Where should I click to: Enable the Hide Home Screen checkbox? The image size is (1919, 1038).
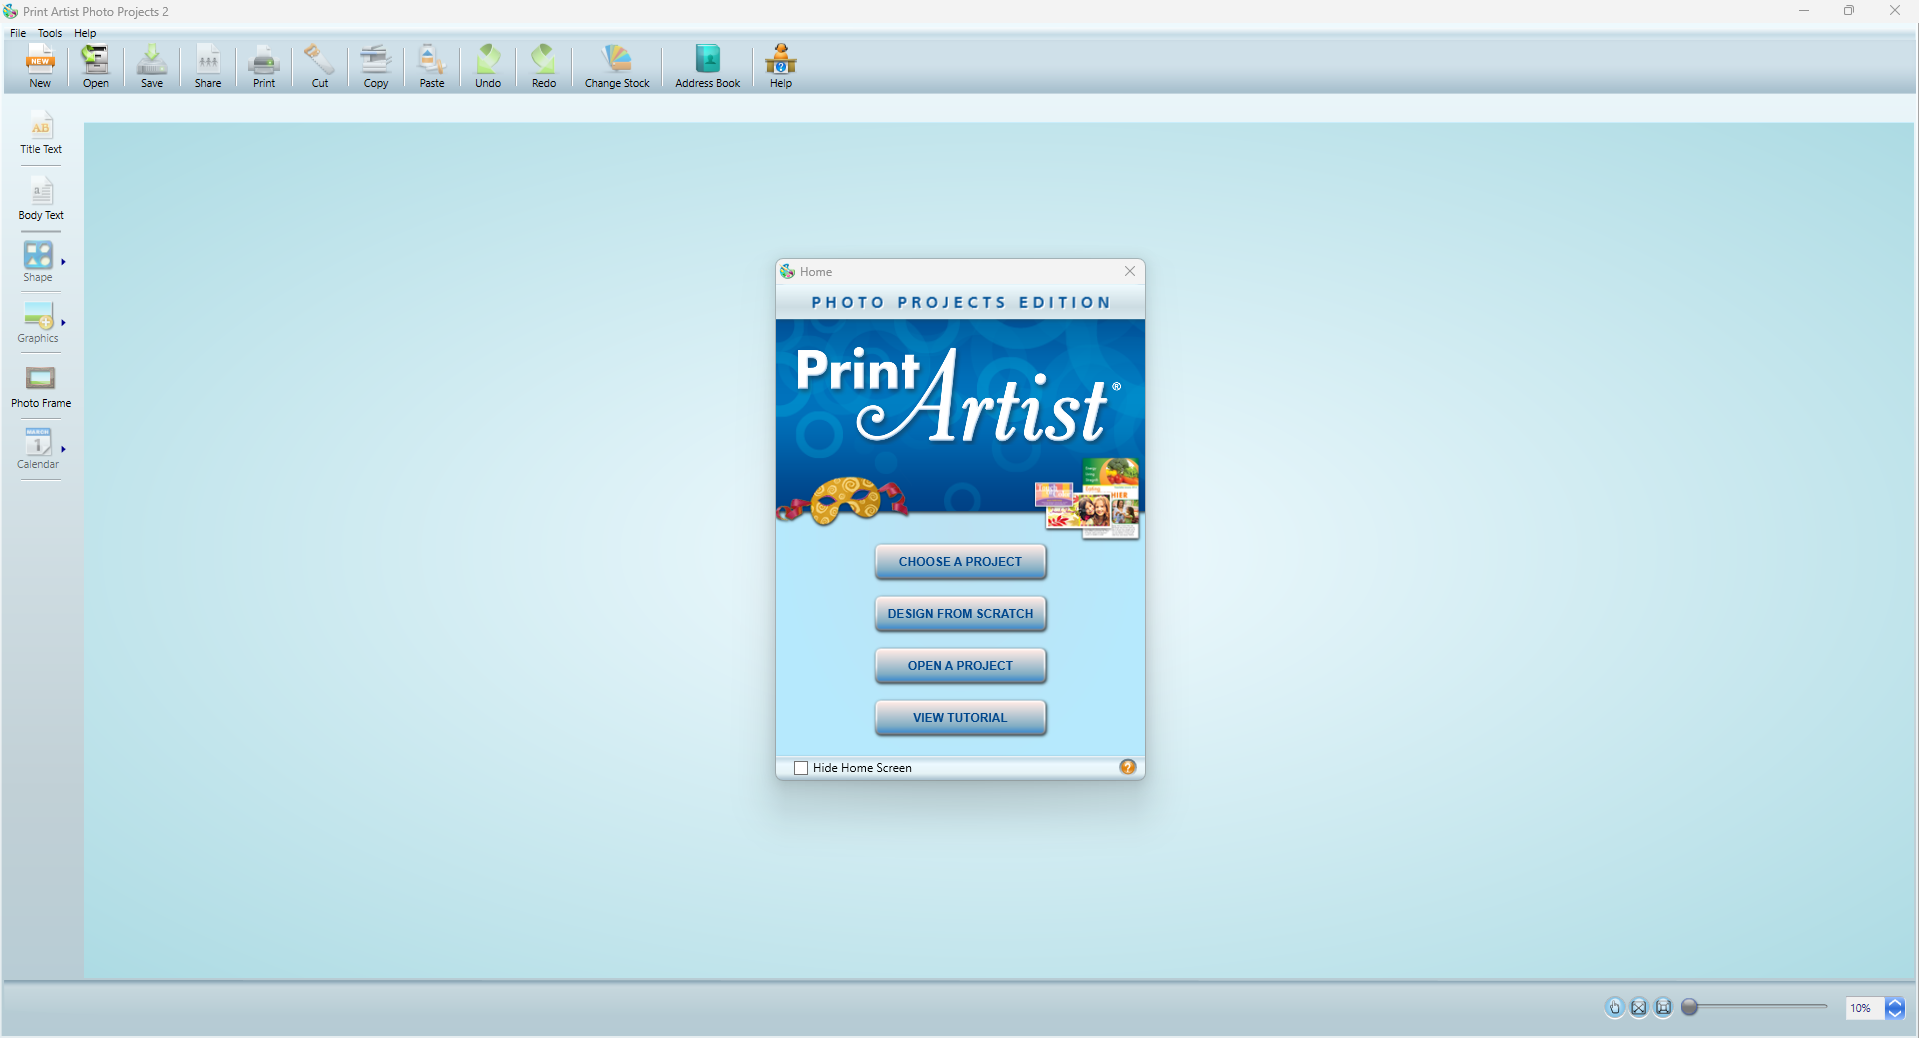[801, 768]
